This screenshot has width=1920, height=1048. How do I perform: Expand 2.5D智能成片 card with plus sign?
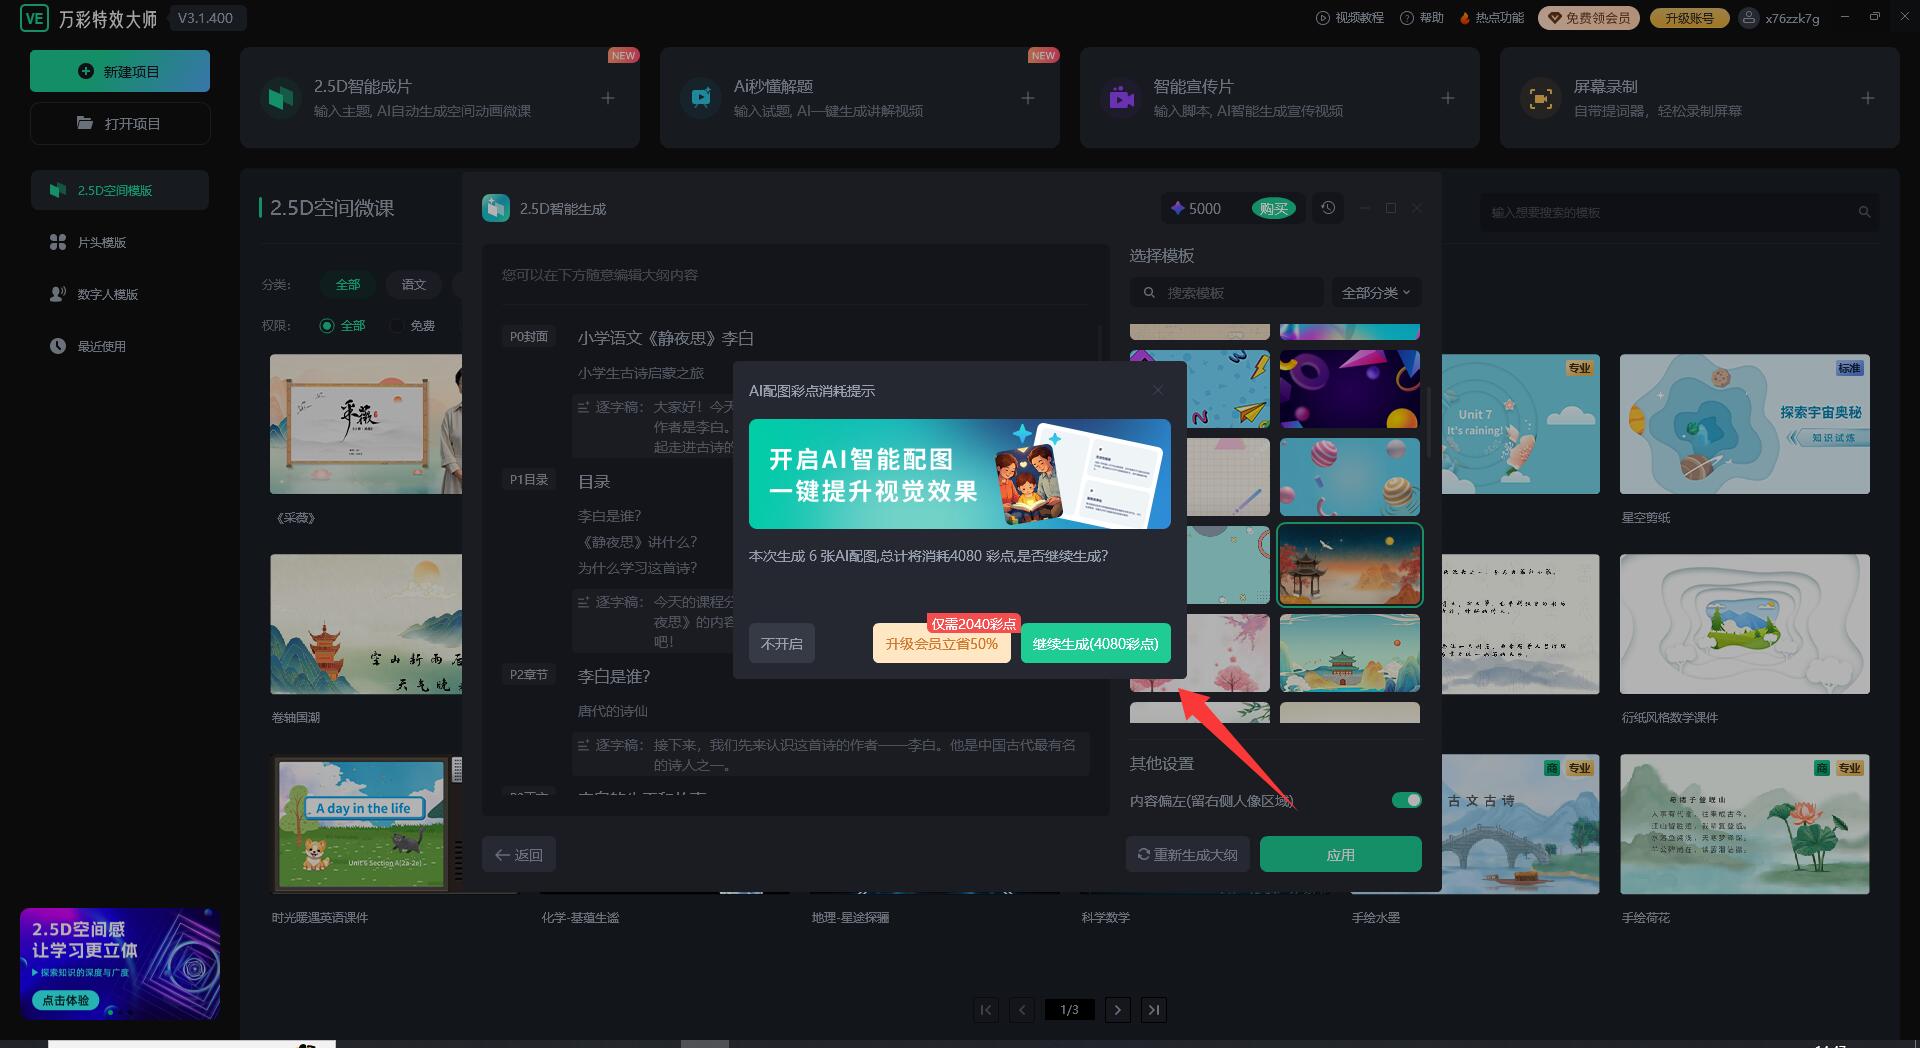click(x=608, y=98)
